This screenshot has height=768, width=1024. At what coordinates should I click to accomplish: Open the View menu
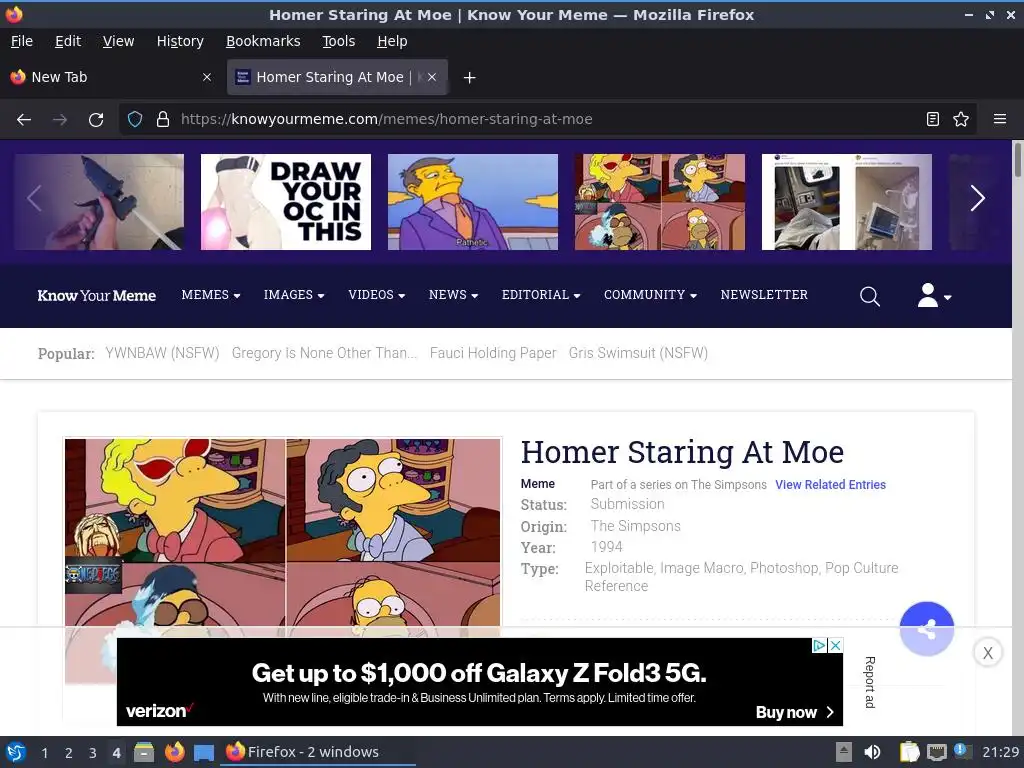(118, 41)
